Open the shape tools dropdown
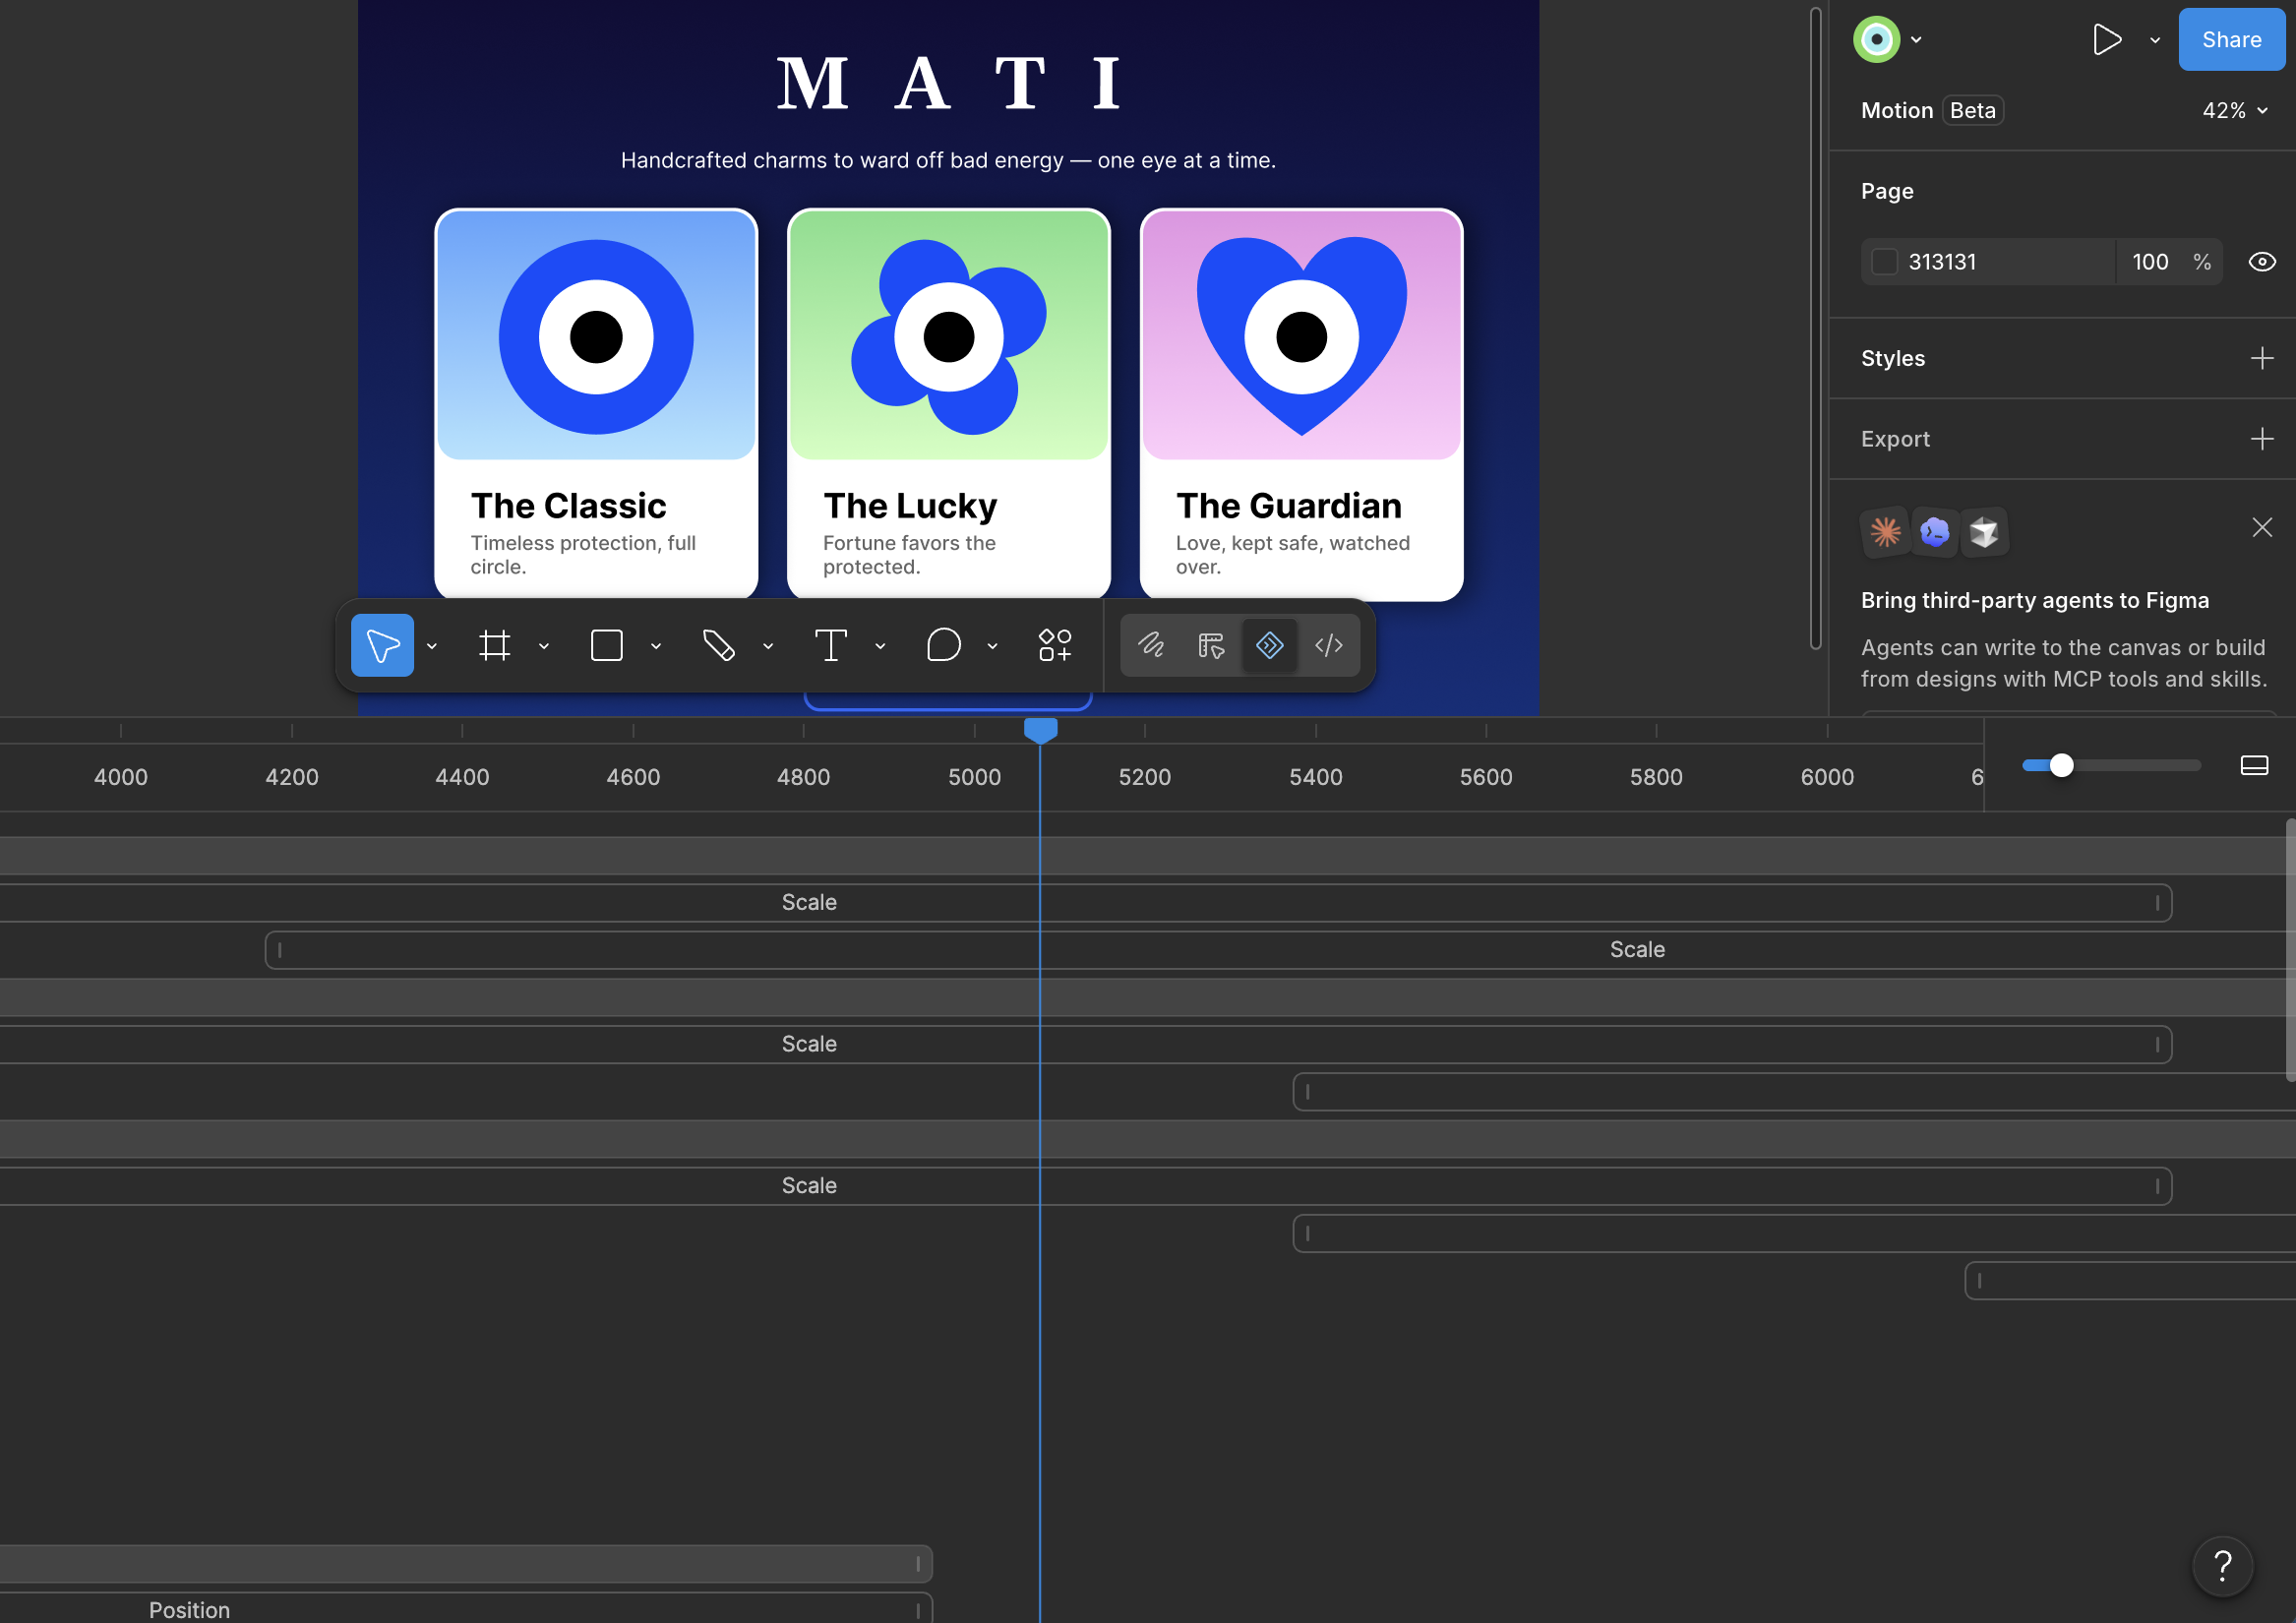The width and height of the screenshot is (2296, 1623). (656, 646)
